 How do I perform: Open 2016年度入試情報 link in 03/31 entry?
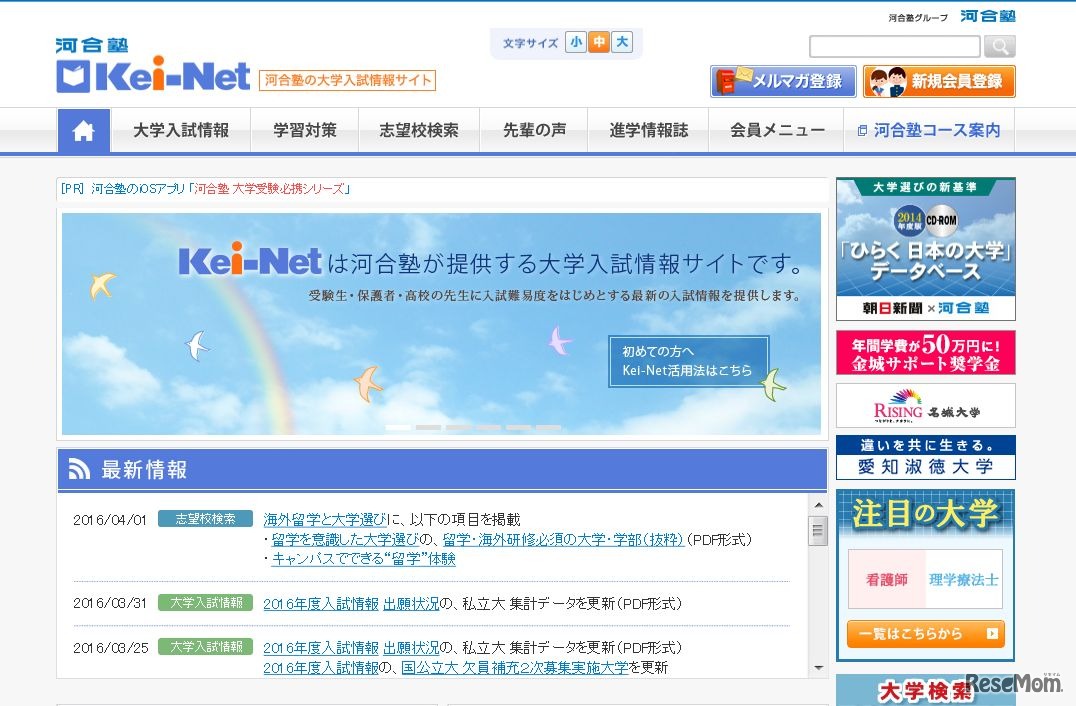tap(321, 604)
